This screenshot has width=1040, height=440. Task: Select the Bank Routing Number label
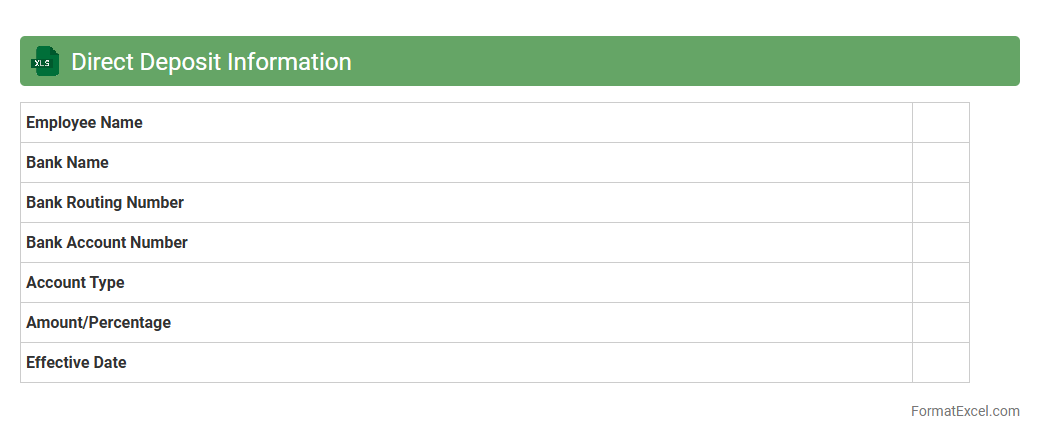tap(105, 203)
